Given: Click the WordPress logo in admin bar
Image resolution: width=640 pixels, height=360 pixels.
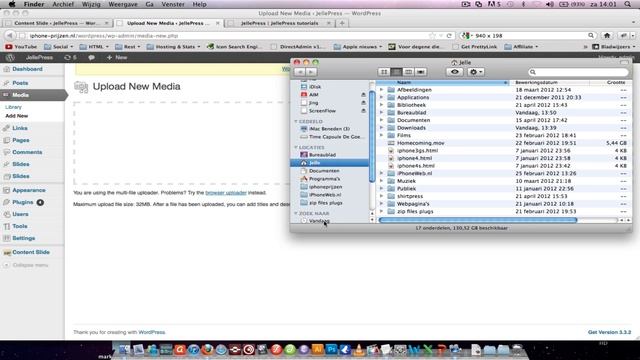Looking at the screenshot, I should (x=10, y=58).
